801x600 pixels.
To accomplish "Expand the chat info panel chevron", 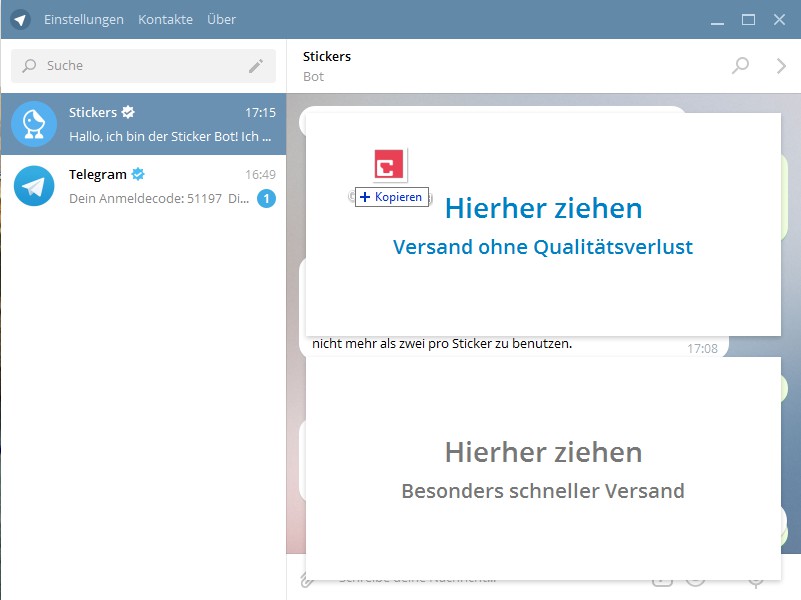I will 781,66.
